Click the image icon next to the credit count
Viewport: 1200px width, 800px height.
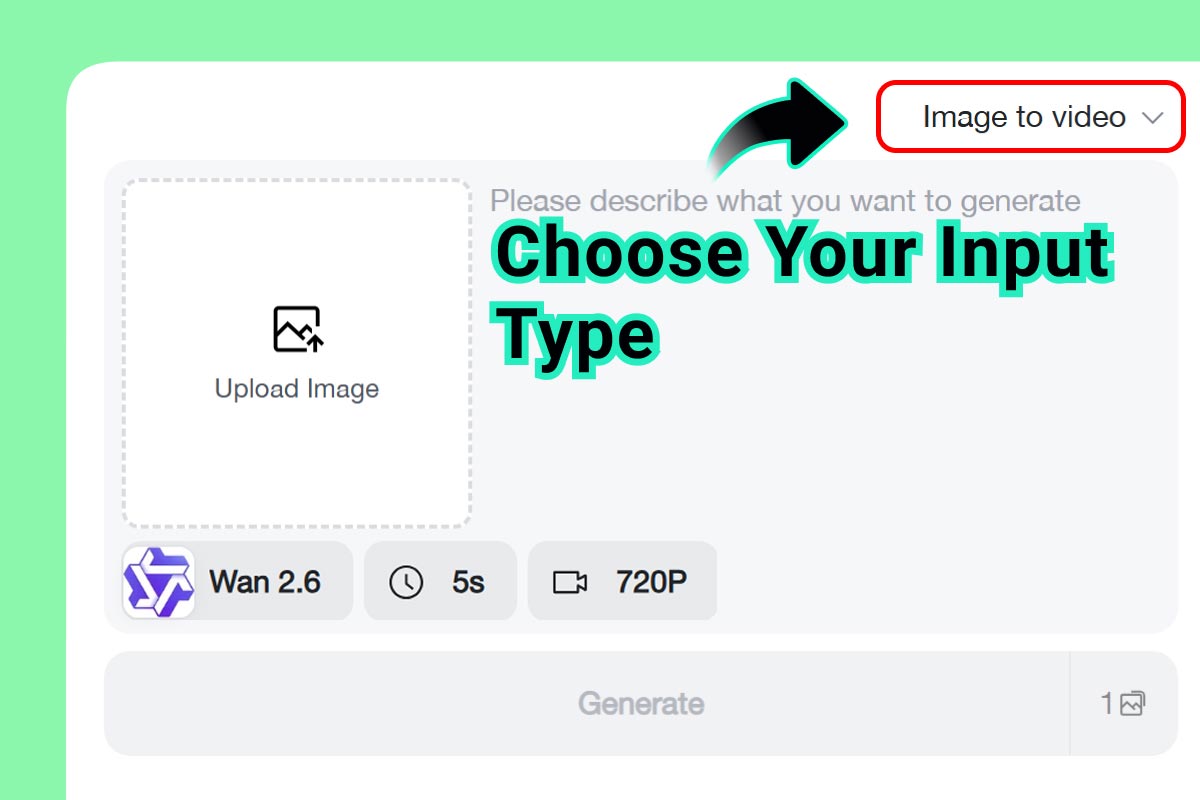pos(1131,703)
